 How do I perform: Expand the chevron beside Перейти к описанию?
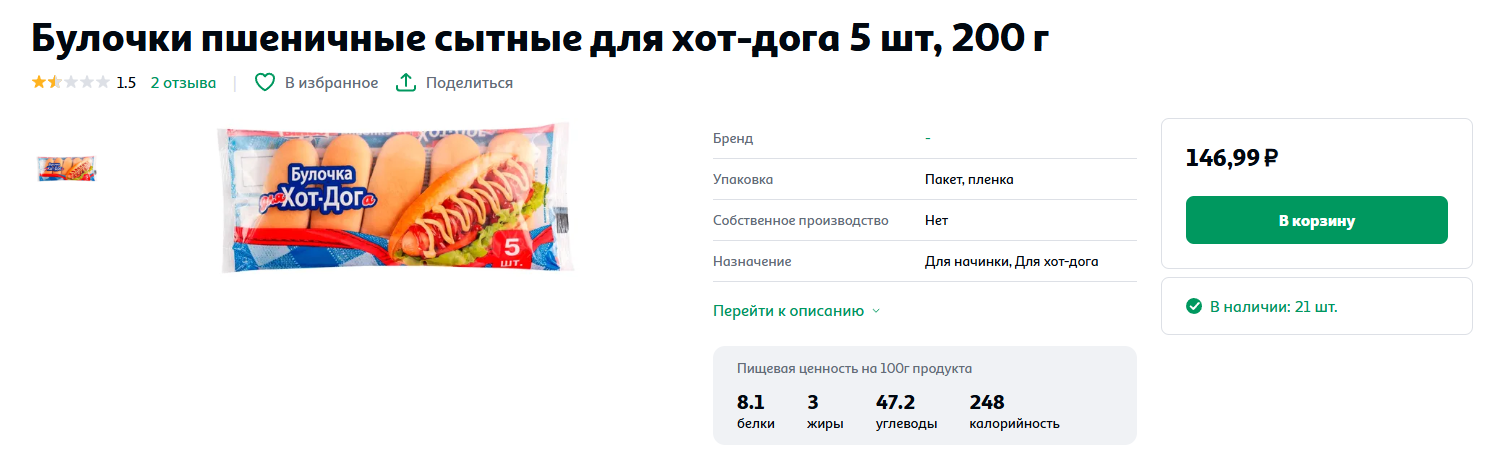click(x=876, y=311)
